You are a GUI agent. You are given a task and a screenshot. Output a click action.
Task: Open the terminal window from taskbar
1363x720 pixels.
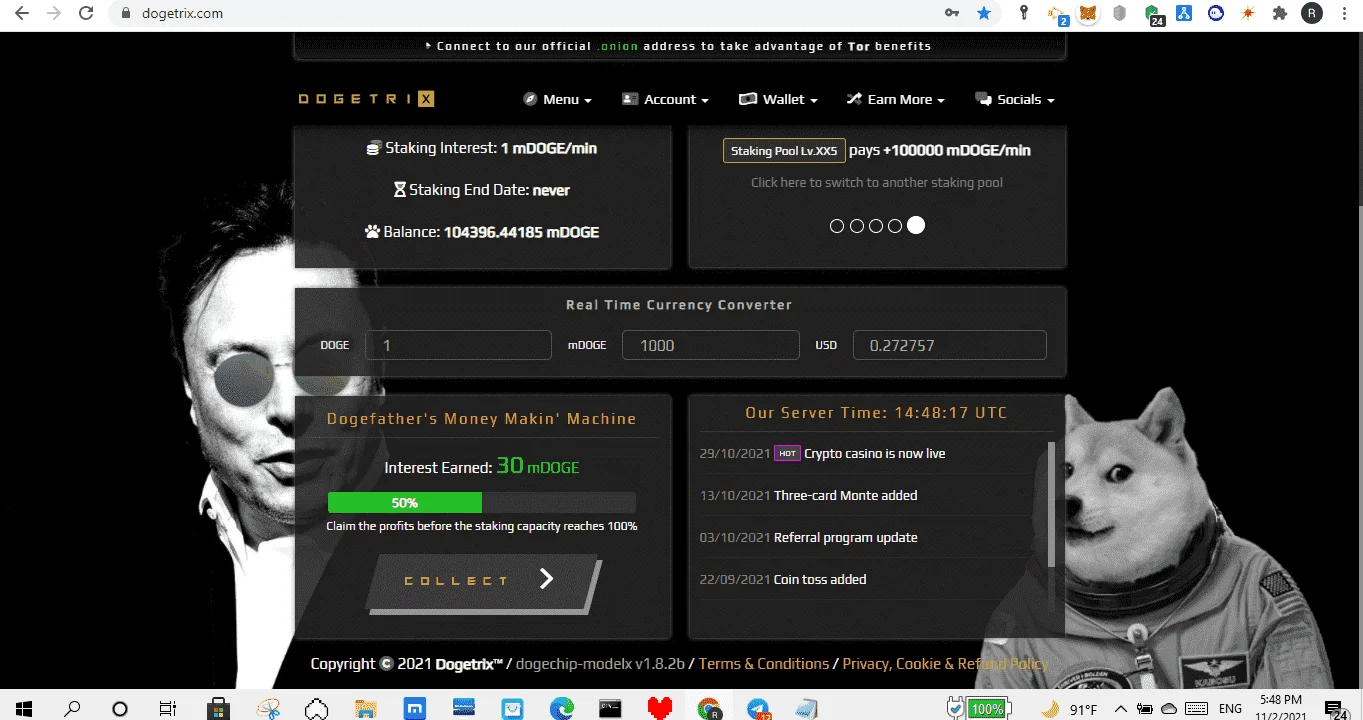[611, 708]
